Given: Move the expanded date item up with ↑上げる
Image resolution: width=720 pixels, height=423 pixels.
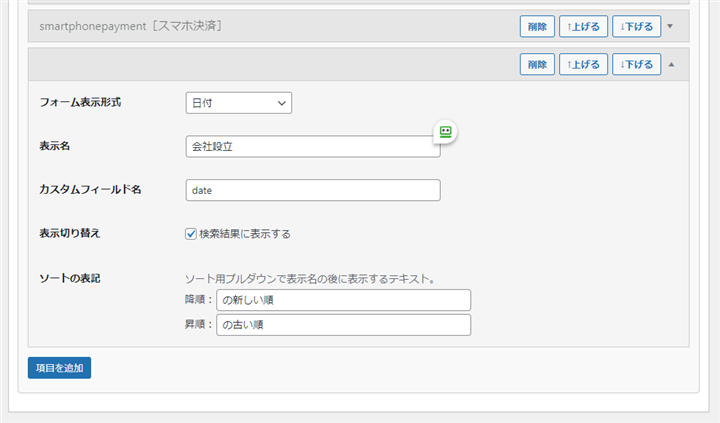Looking at the screenshot, I should [x=584, y=64].
